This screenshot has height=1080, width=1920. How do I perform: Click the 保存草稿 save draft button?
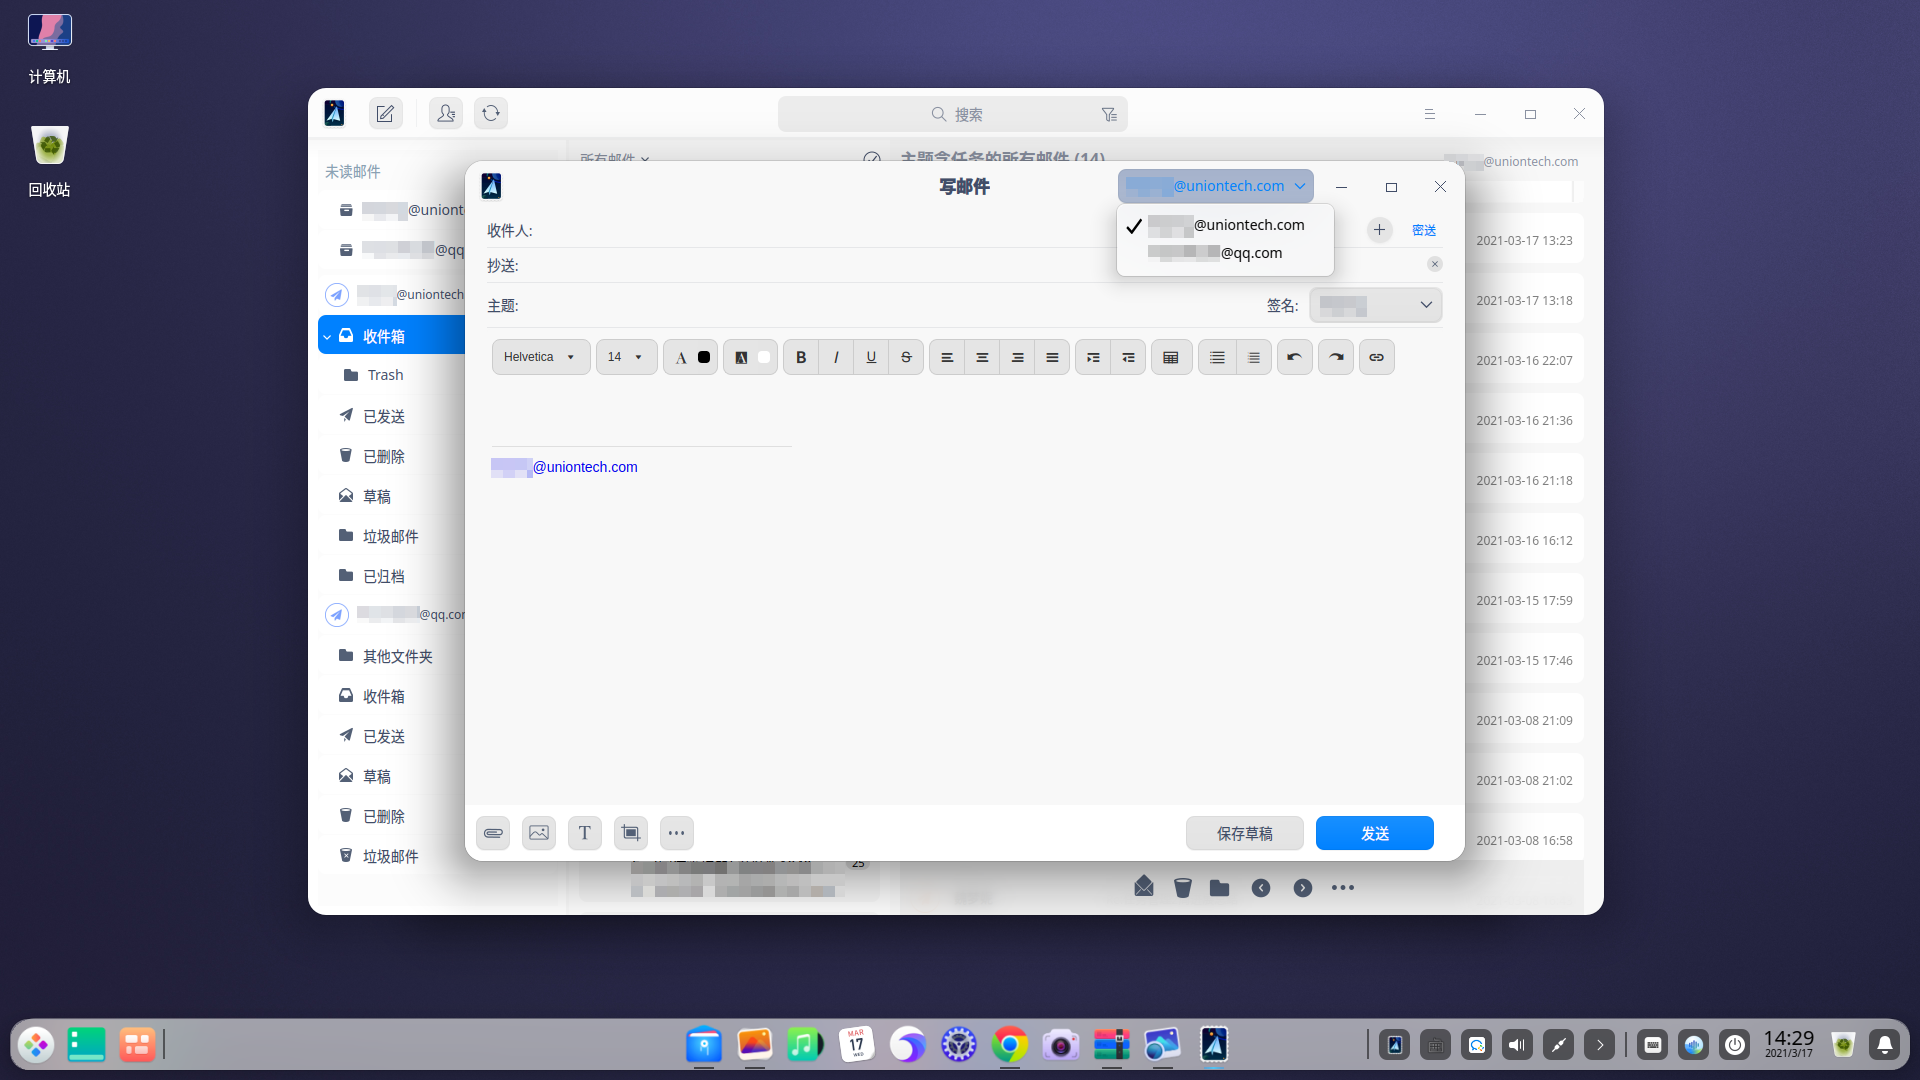1244,833
